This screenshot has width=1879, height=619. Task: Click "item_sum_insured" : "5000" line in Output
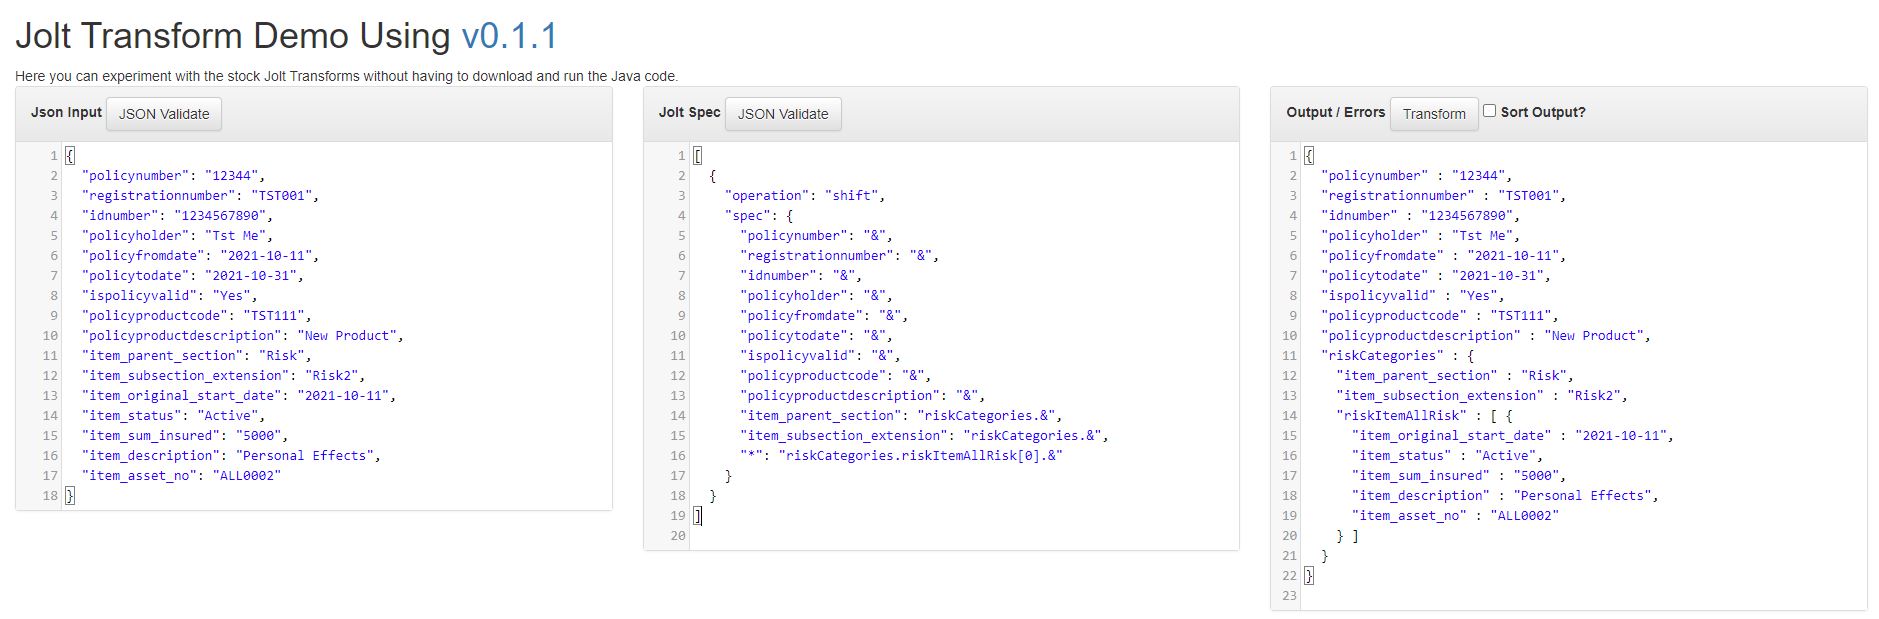click(1459, 476)
